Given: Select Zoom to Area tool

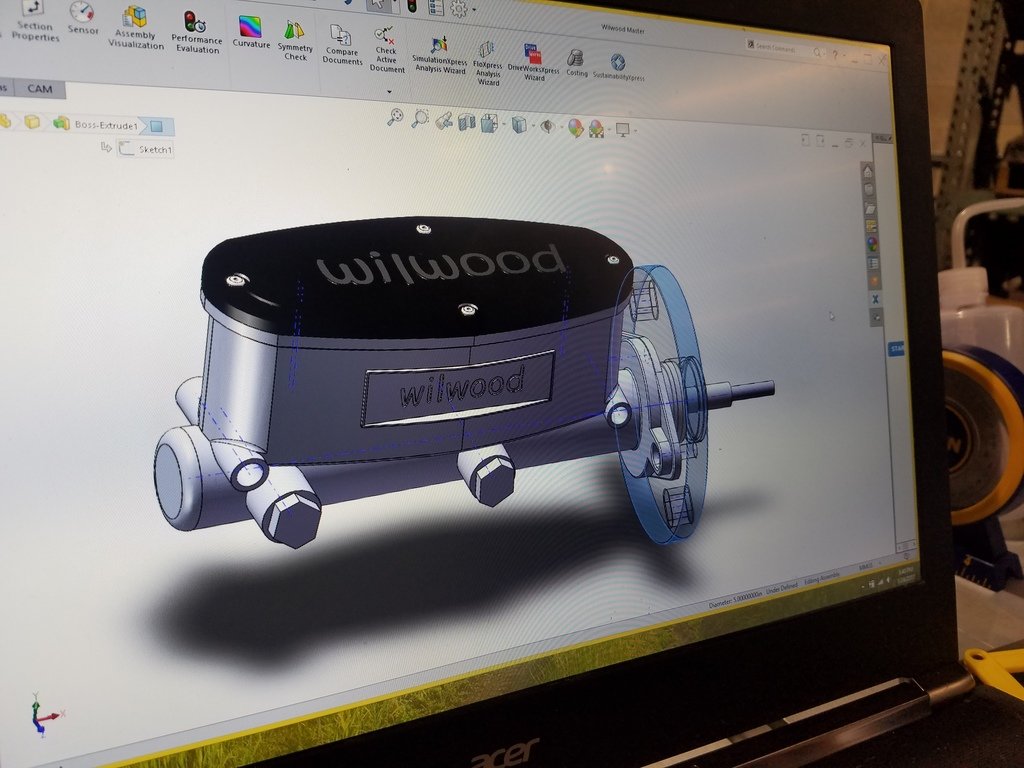Looking at the screenshot, I should point(420,119).
